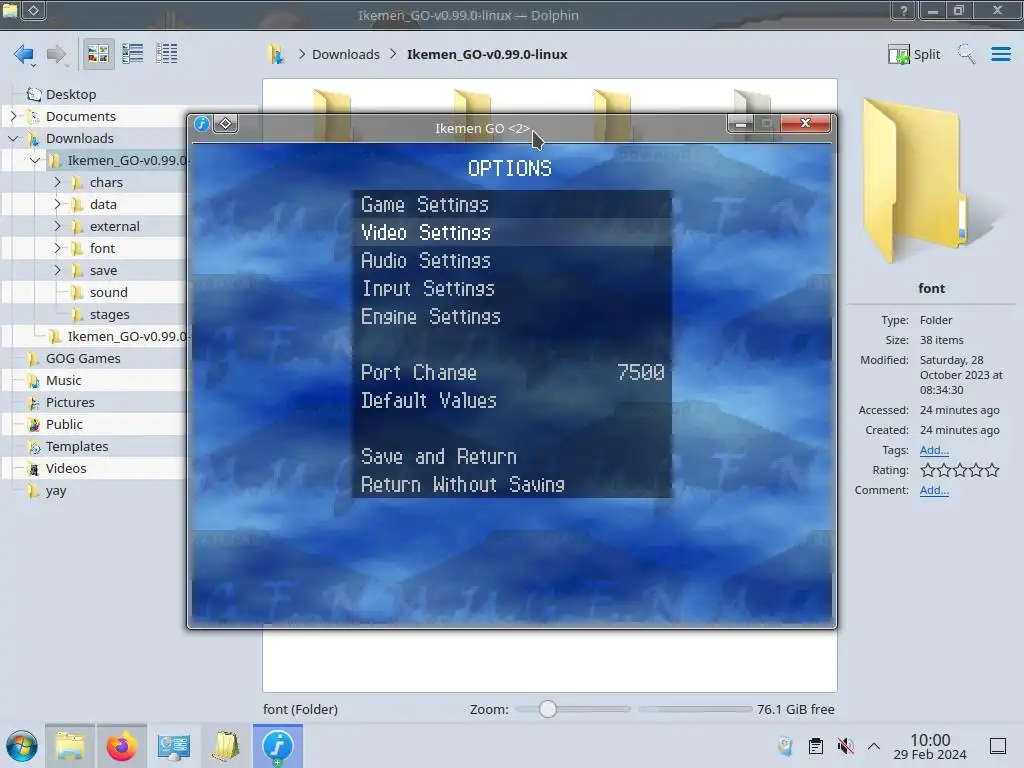This screenshot has height=768, width=1024.
Task: Open the Start menu orb
Action: click(22, 746)
